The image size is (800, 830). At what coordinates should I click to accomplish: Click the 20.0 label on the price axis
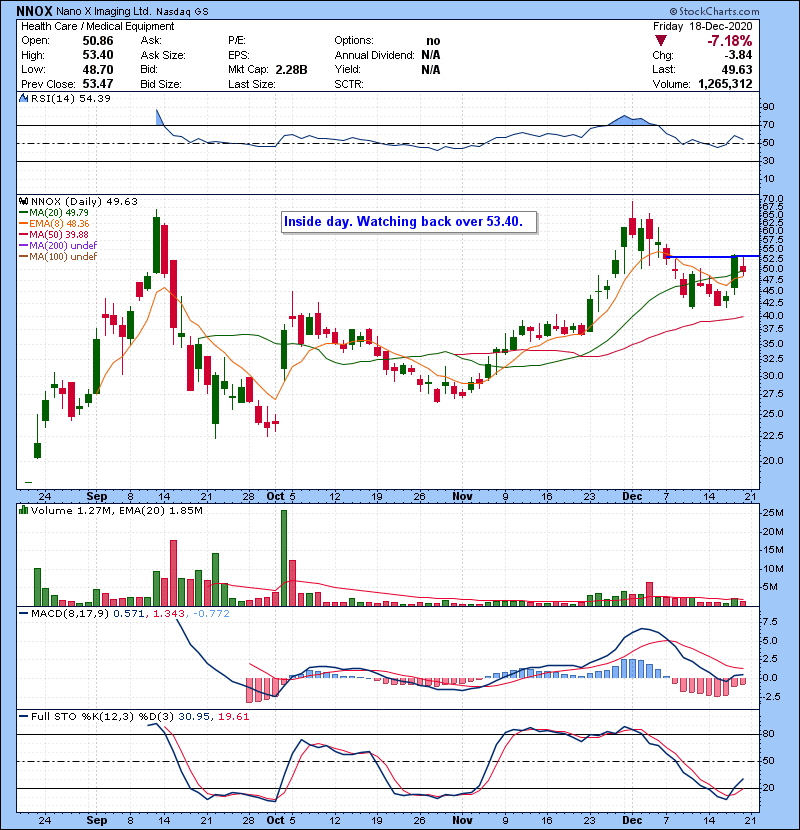click(x=772, y=461)
